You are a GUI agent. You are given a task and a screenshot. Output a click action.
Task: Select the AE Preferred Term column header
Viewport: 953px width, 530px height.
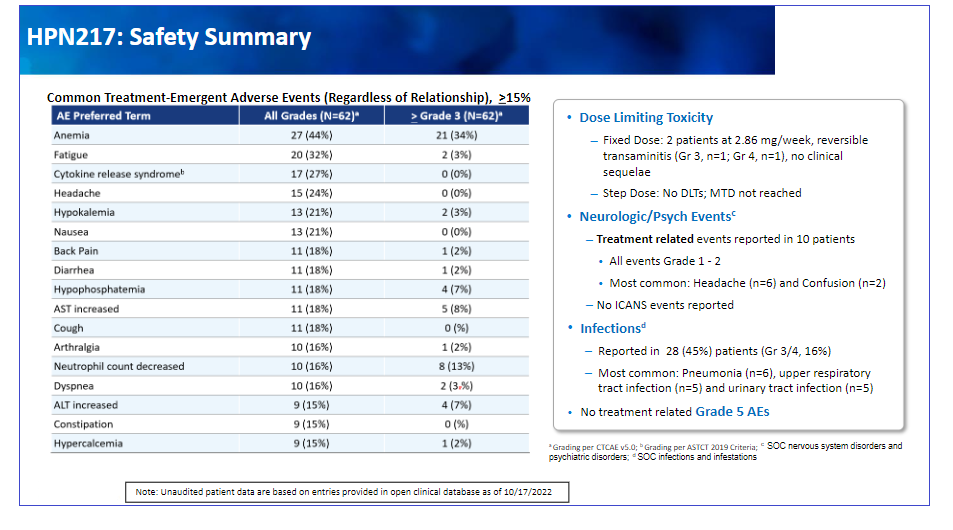tap(104, 116)
